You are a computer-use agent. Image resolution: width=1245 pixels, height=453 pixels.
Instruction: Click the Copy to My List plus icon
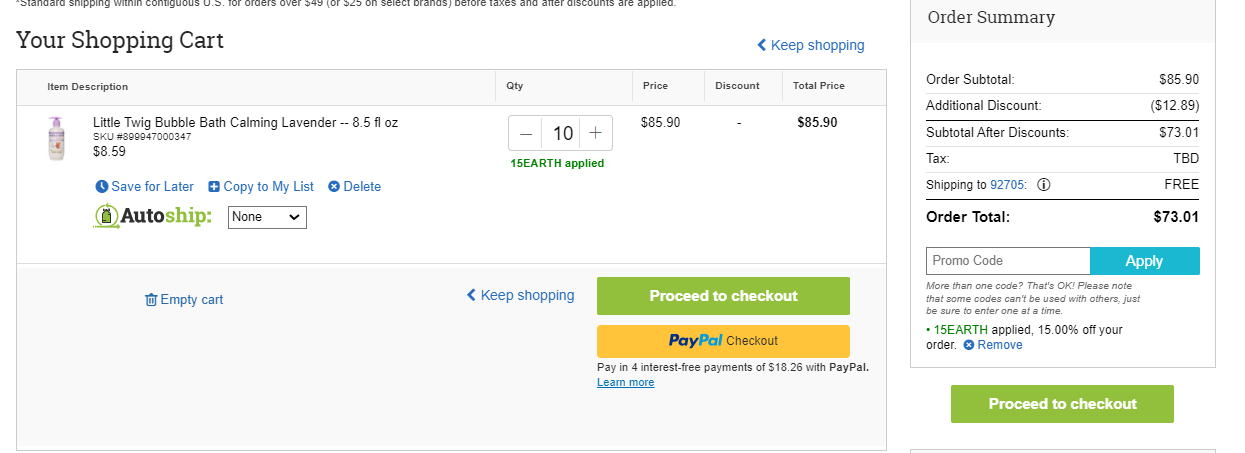click(214, 186)
